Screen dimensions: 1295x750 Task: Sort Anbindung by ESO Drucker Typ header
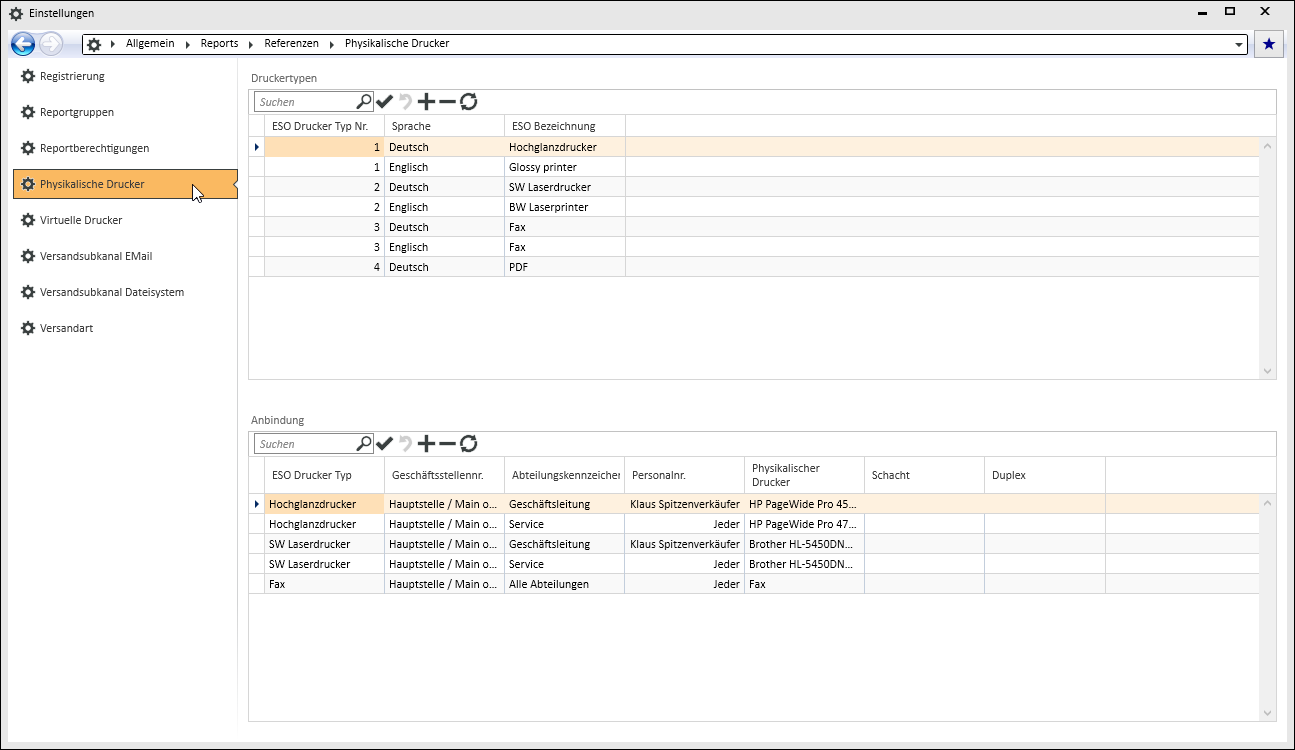pyautogui.click(x=324, y=475)
